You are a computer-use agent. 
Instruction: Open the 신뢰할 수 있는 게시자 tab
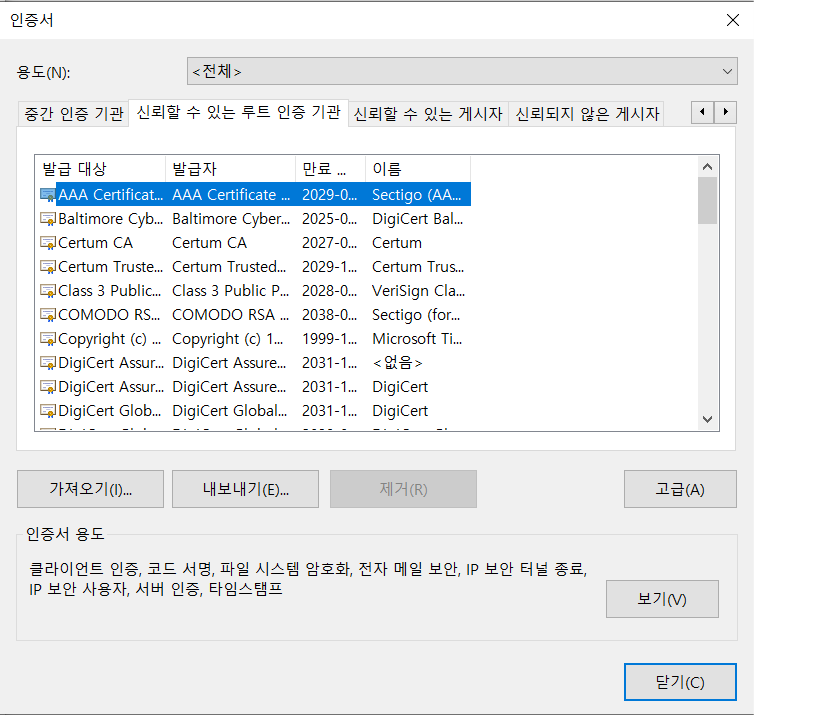(x=428, y=113)
